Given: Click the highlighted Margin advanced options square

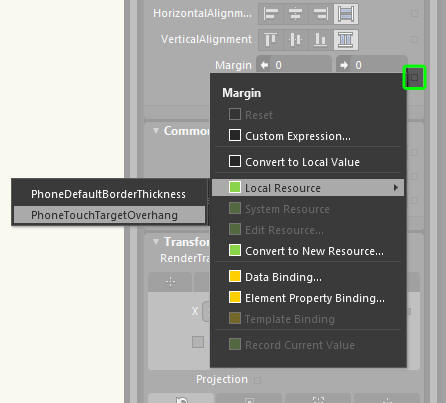Looking at the screenshot, I should click(414, 77).
